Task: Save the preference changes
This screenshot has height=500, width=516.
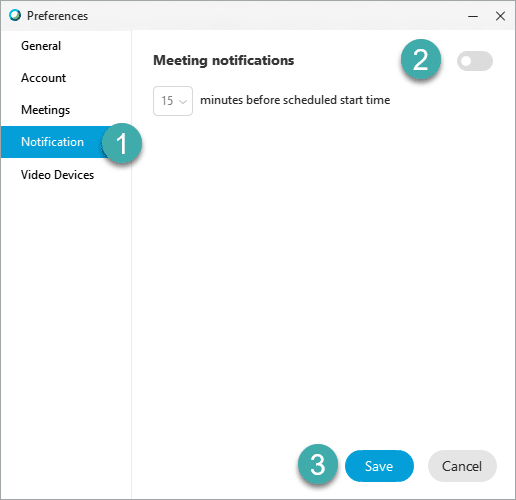Action: pyautogui.click(x=379, y=466)
